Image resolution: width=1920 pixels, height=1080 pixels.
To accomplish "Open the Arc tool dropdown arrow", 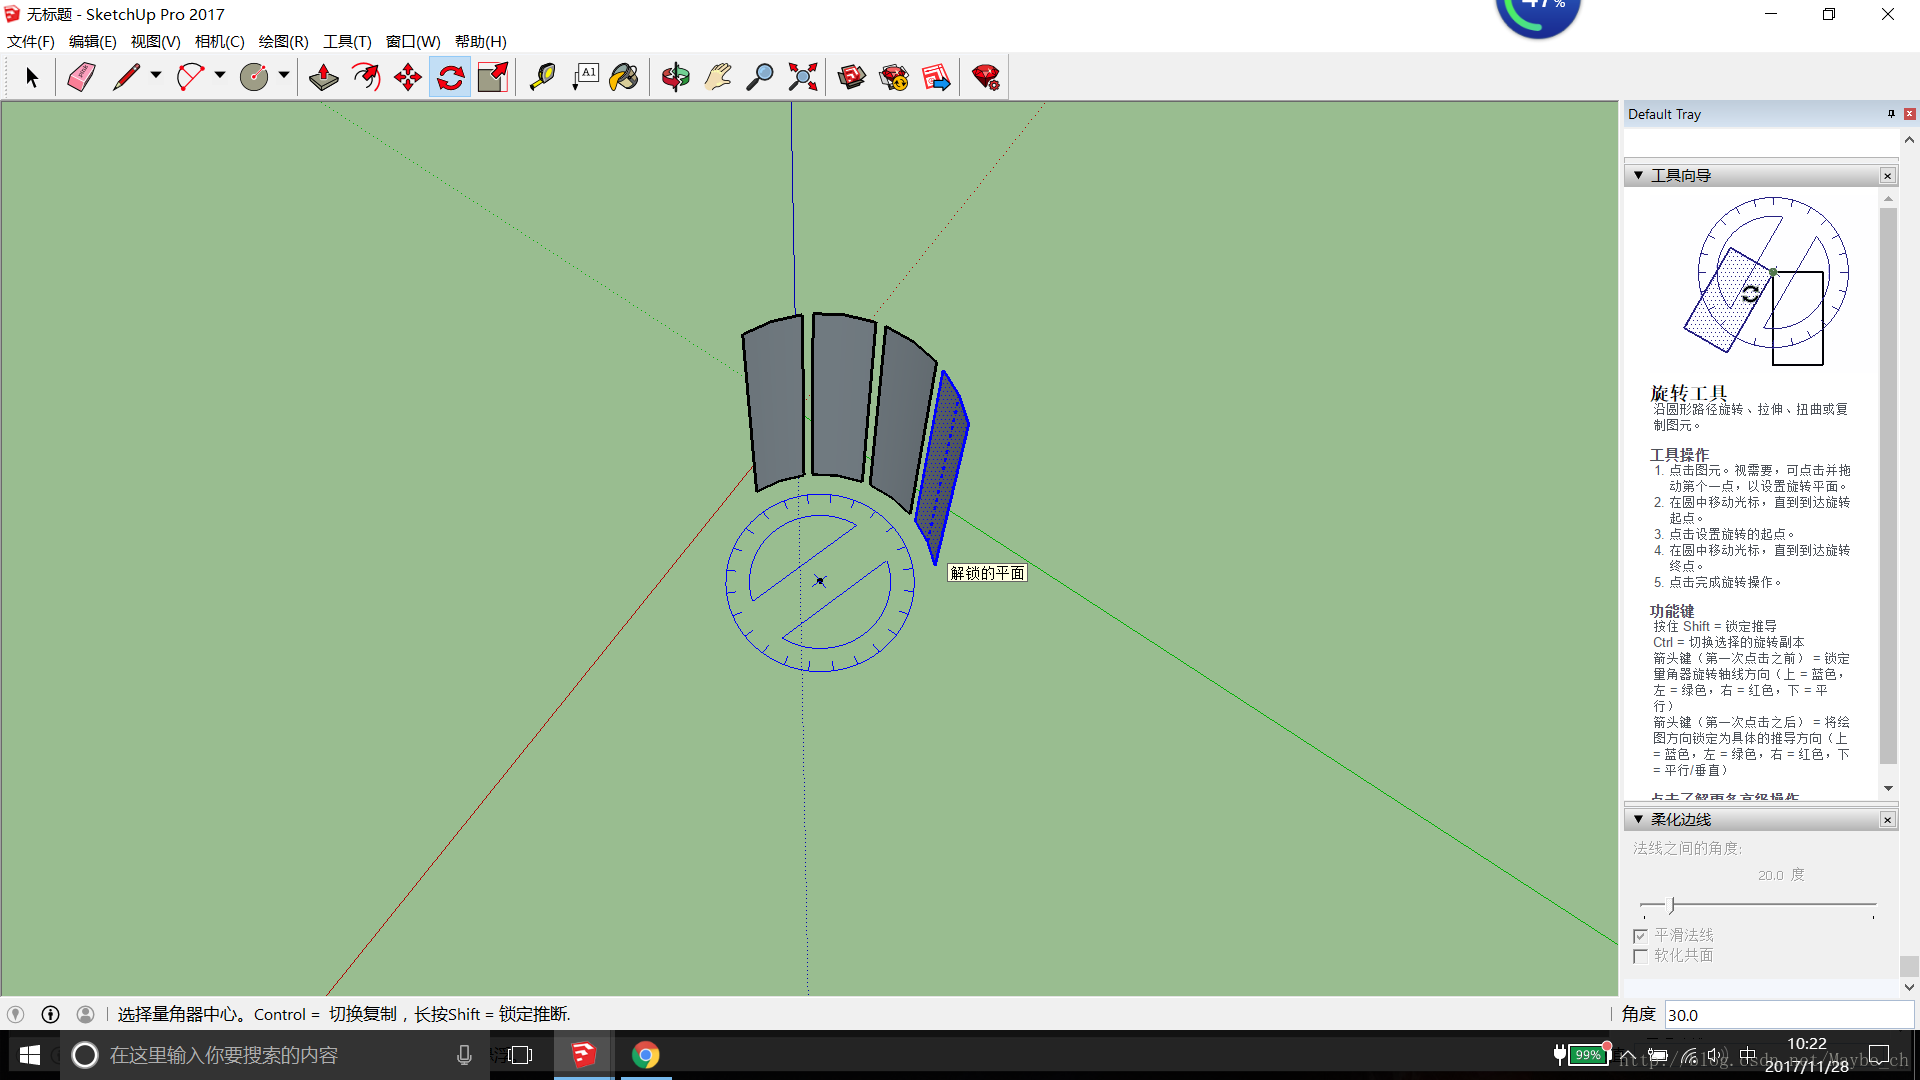I will [220, 75].
